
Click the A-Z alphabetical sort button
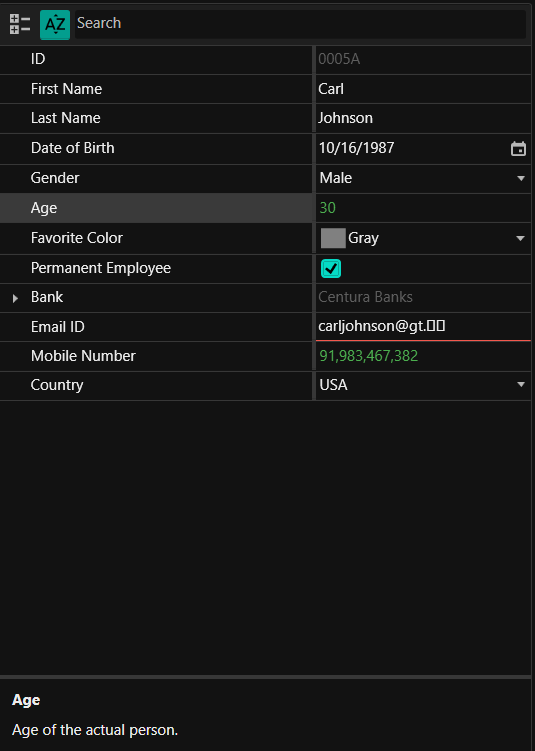pos(55,24)
